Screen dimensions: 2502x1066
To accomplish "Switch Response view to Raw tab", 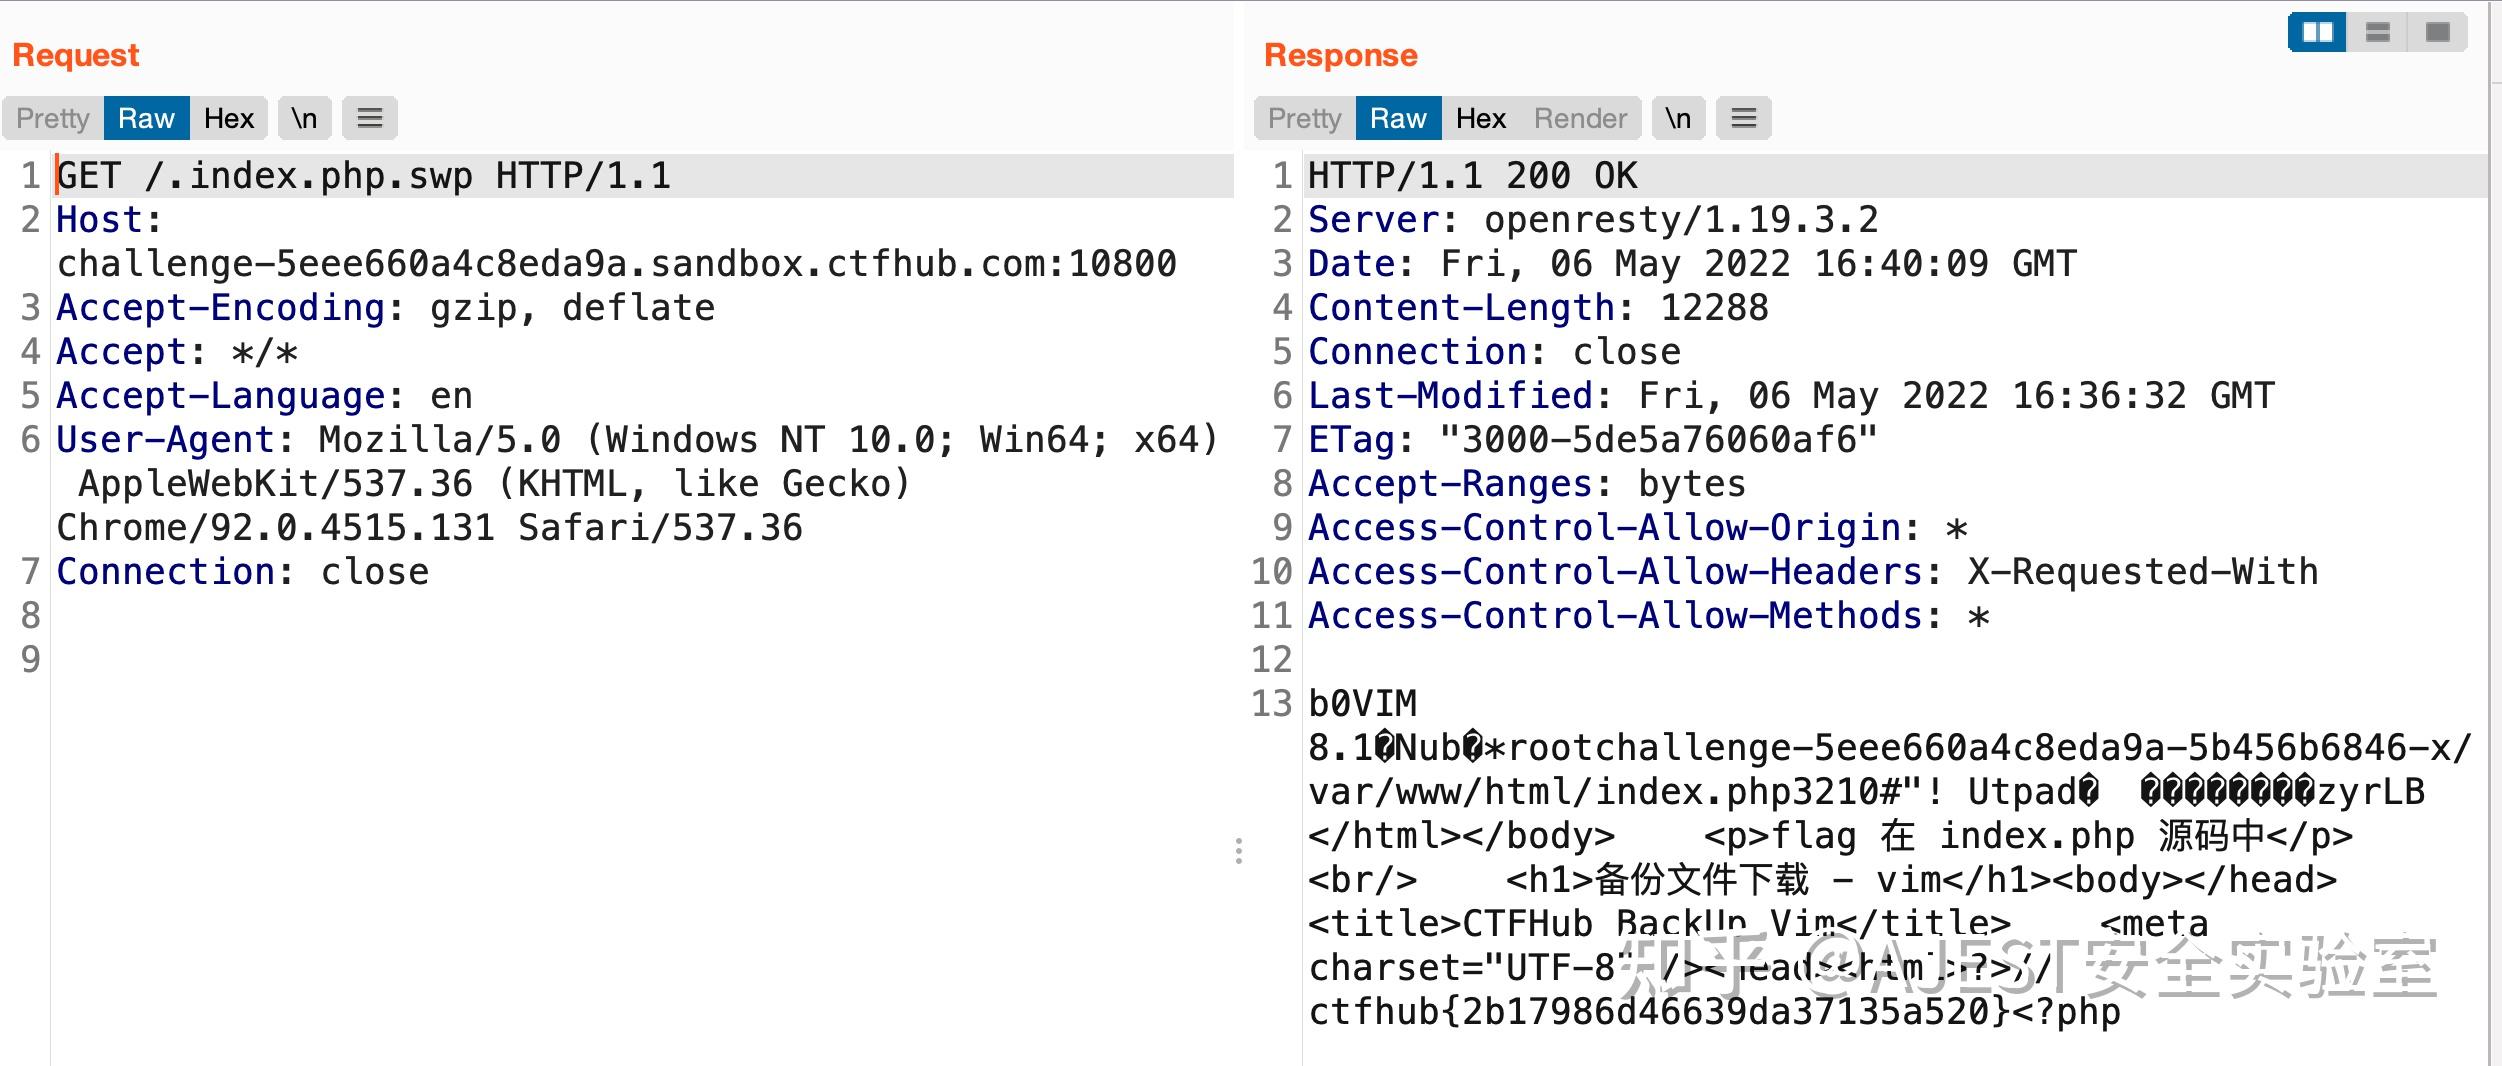I will [x=1398, y=118].
